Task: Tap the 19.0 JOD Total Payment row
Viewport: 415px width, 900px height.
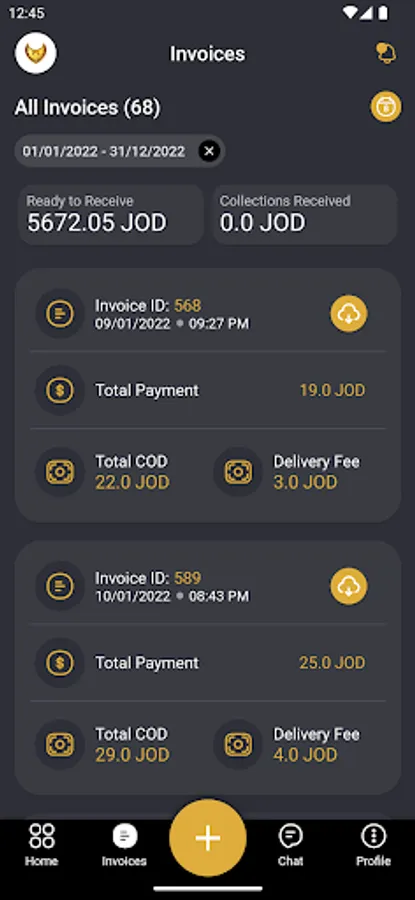Action: point(208,390)
